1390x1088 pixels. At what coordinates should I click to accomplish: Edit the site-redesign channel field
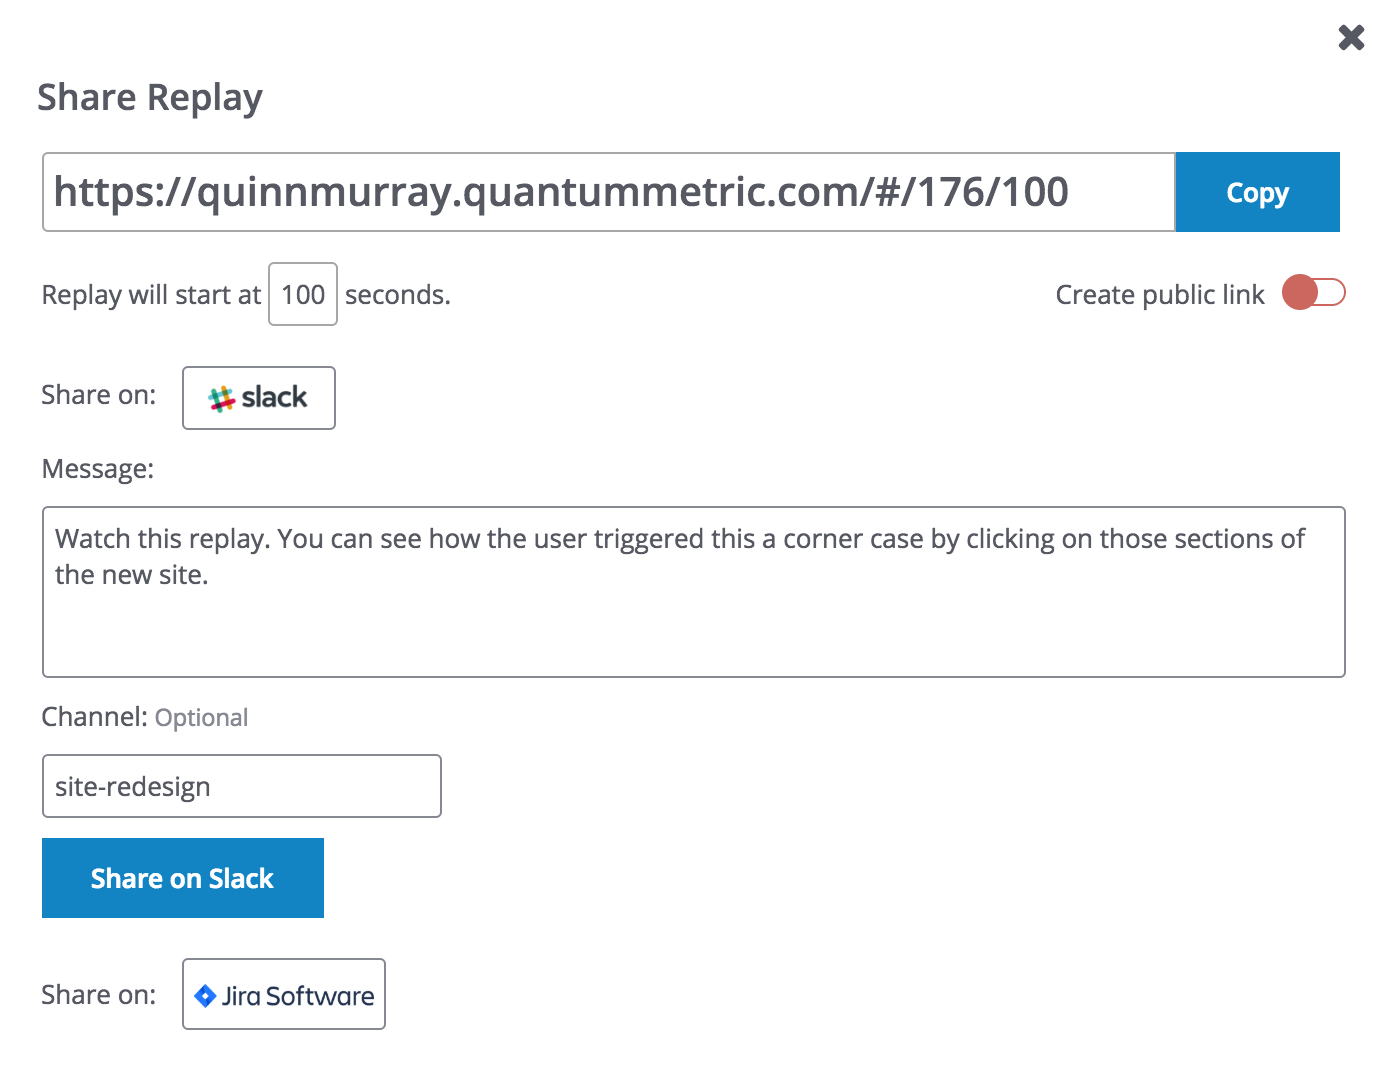tap(241, 786)
